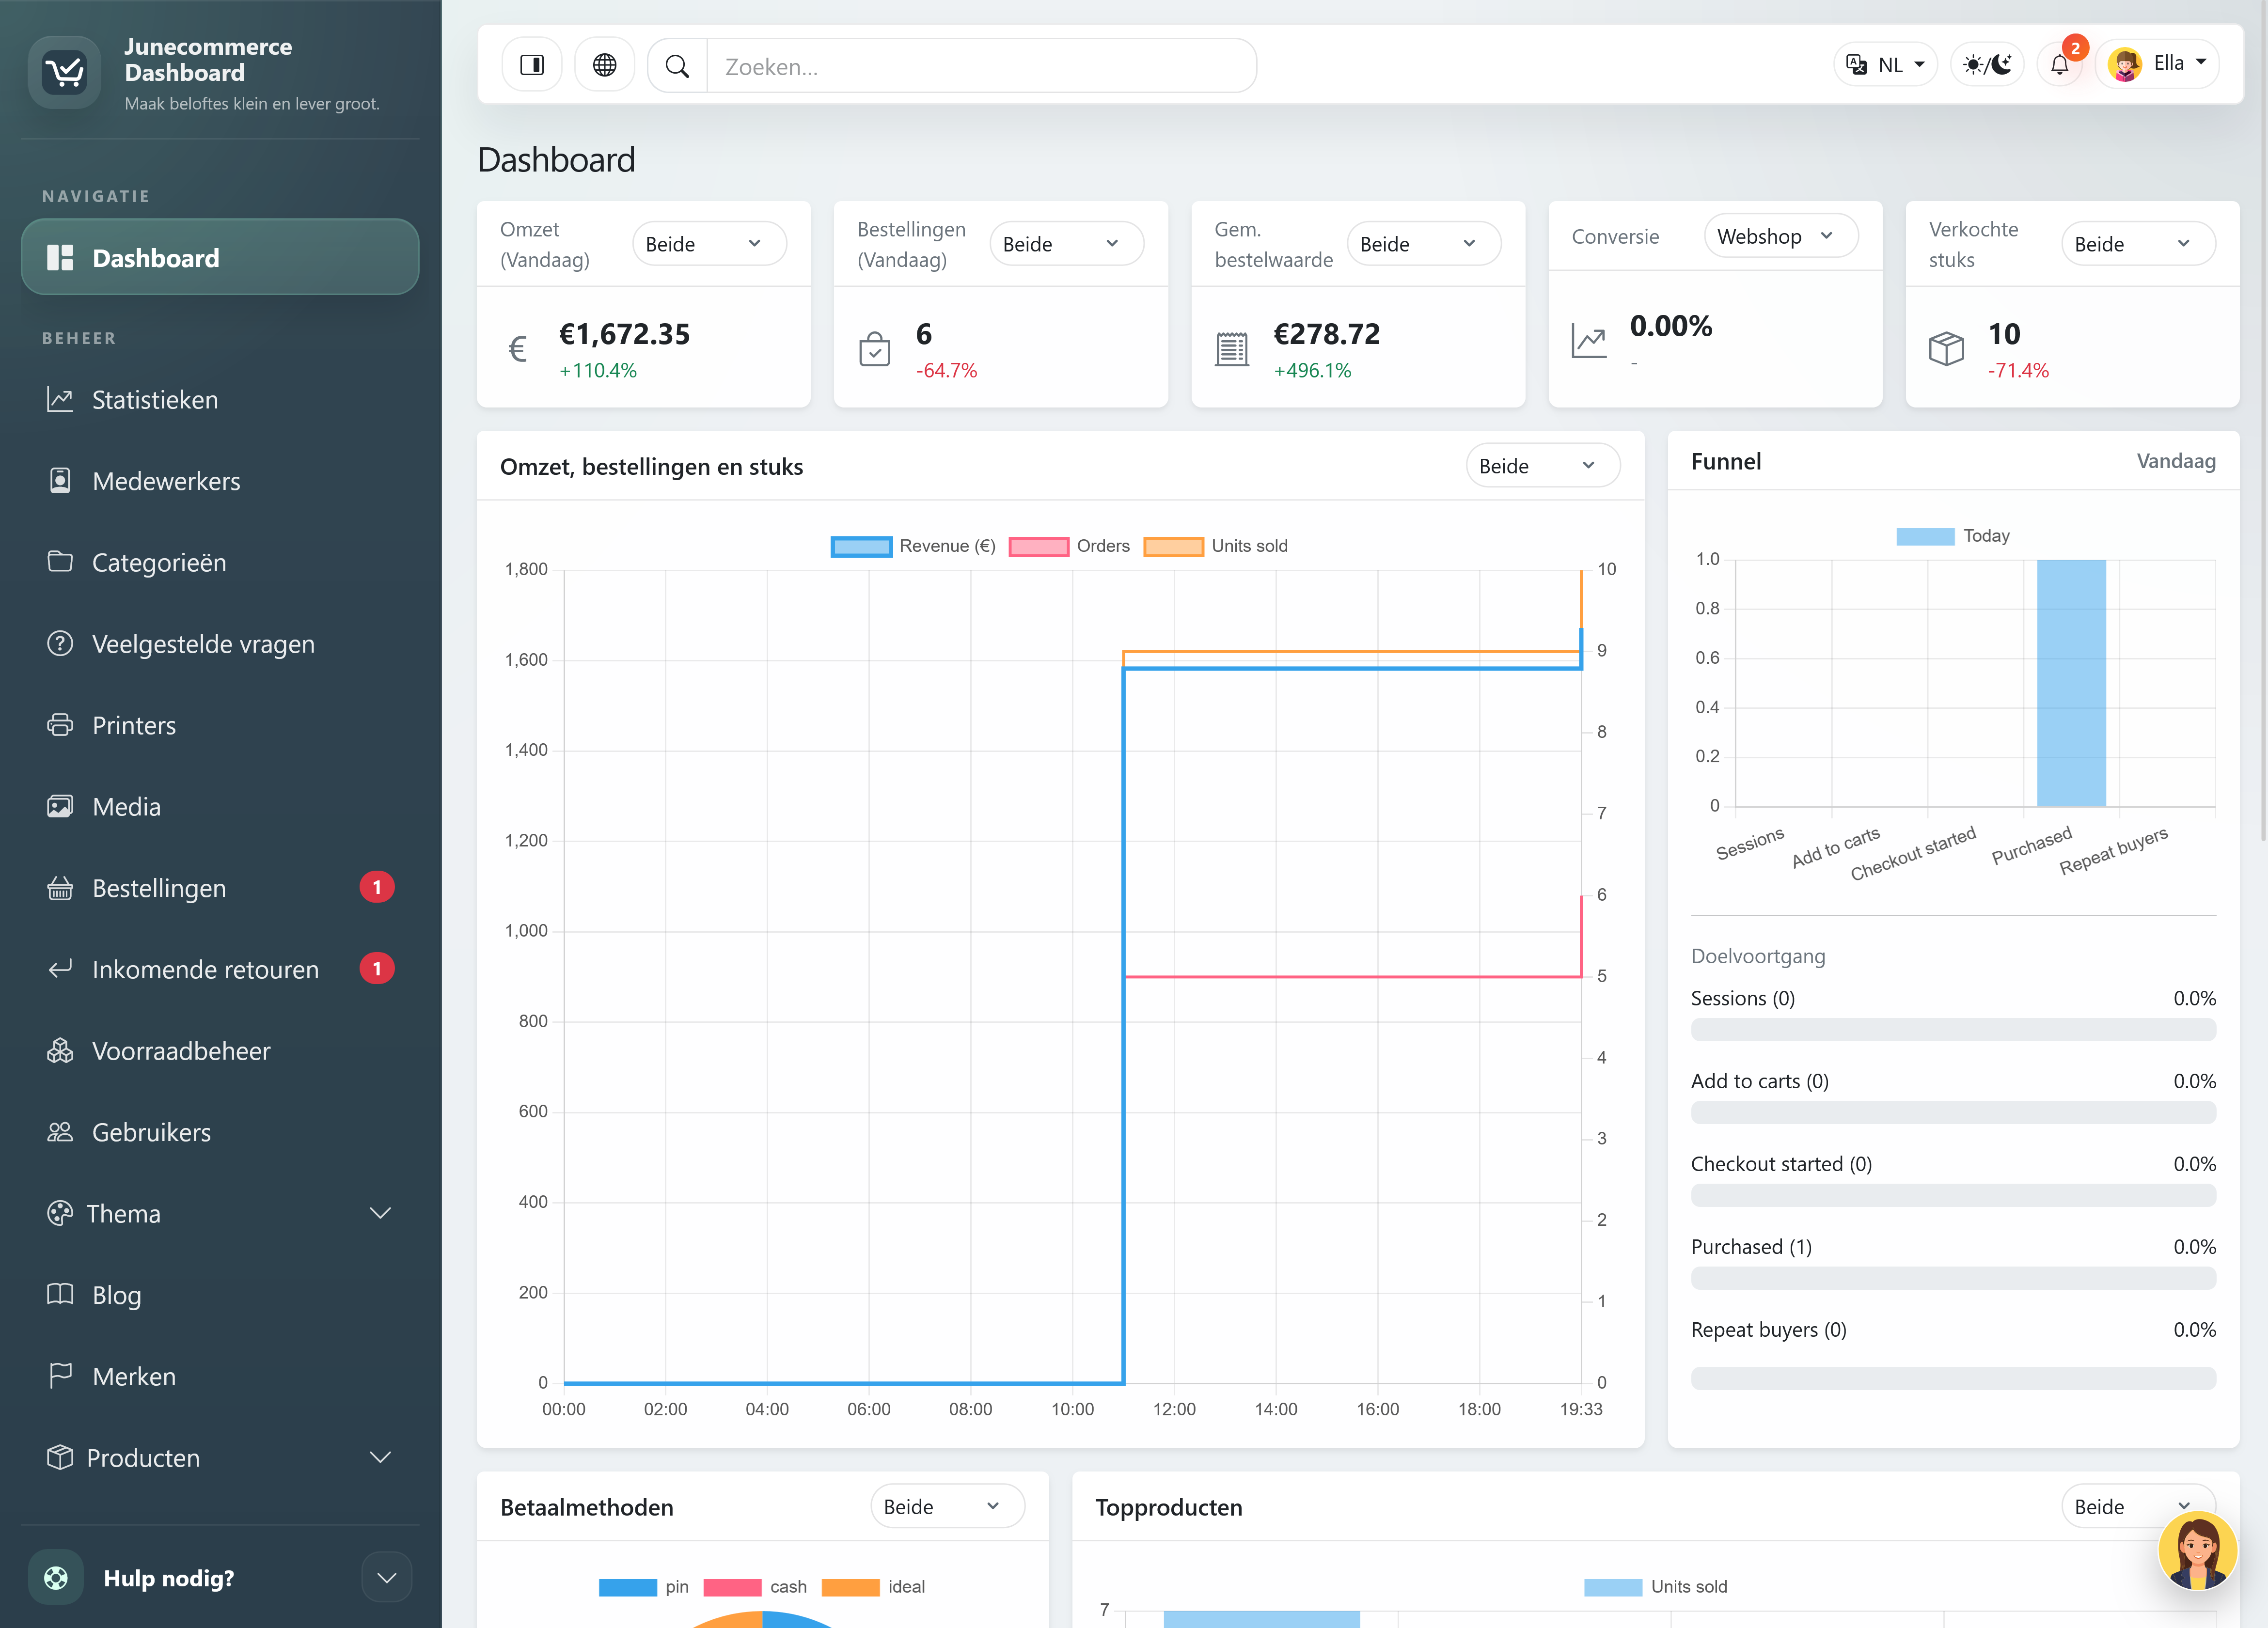Toggle cash legend in Betaalmethoden
Viewport: 2268px width, 1628px height.
pos(755,1587)
